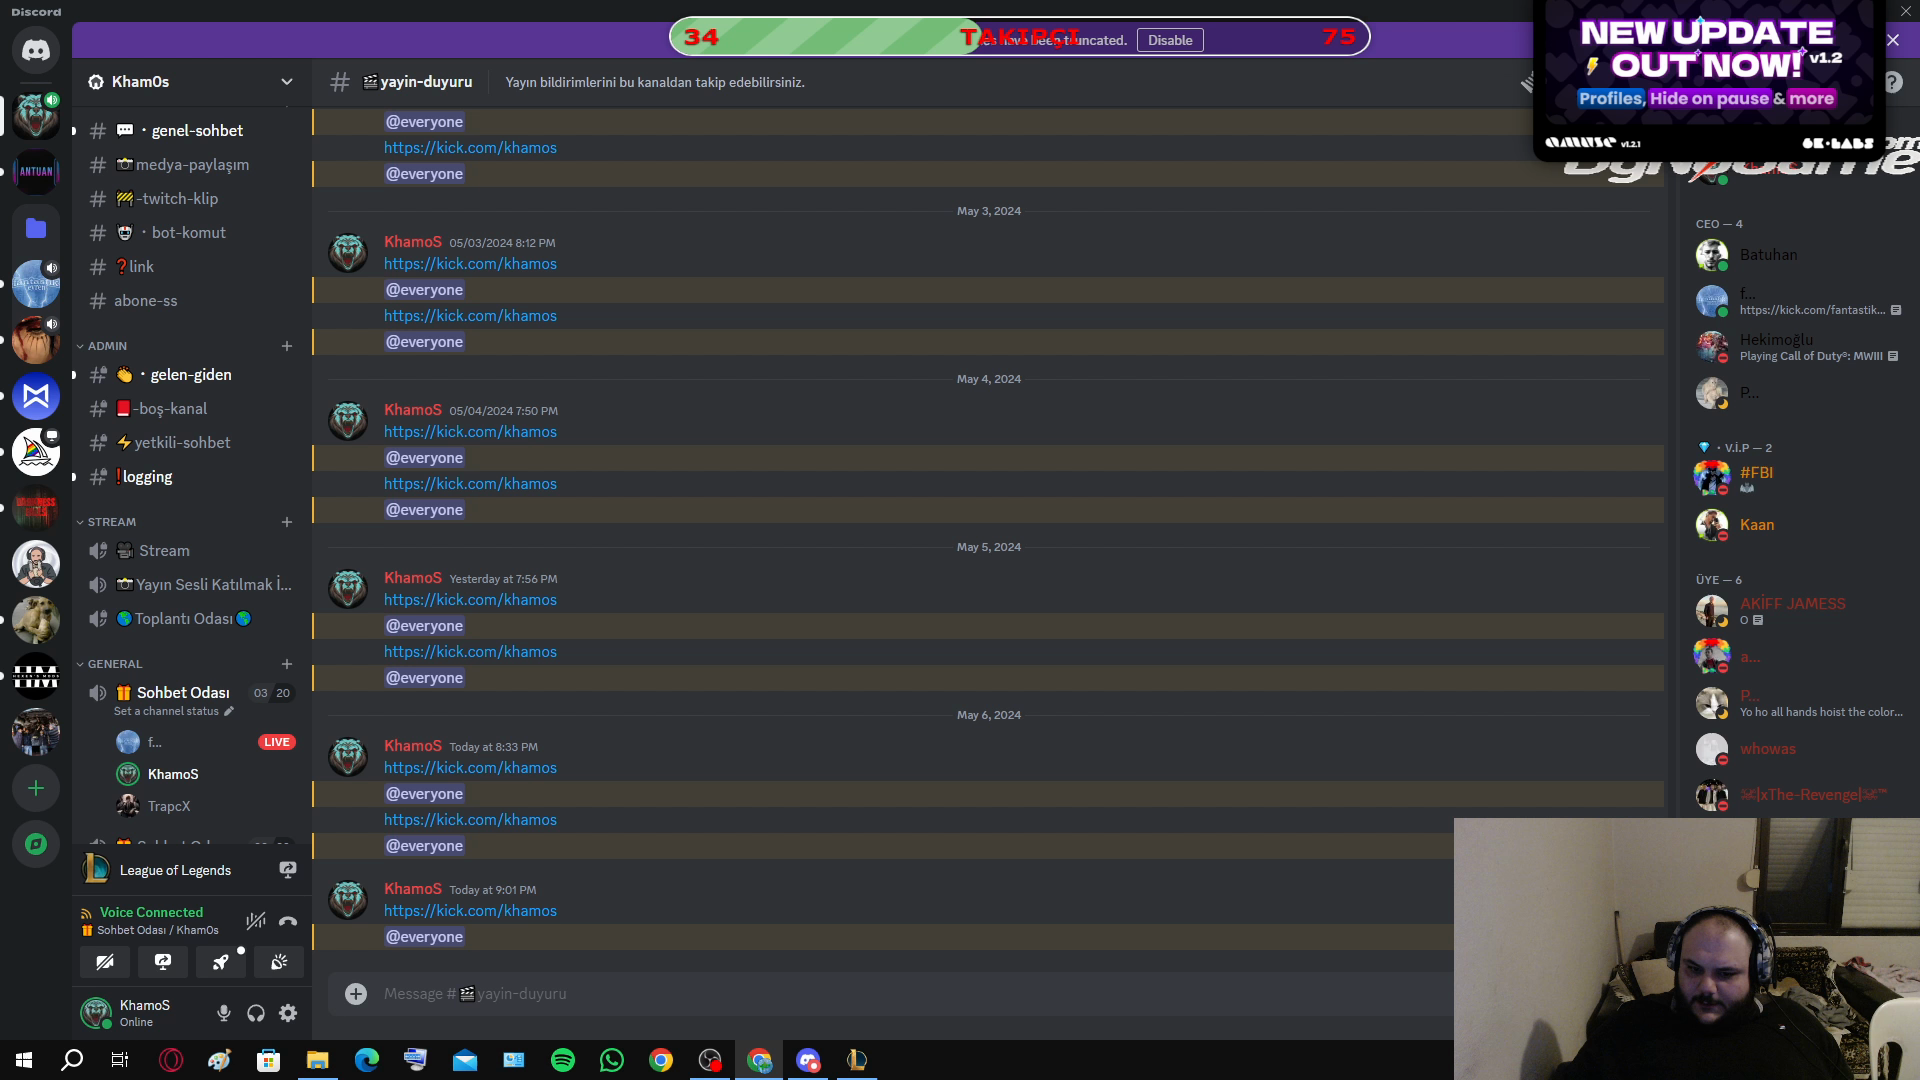This screenshot has width=1920, height=1080.
Task: Click the LIVE badge in Sohbet Odası
Action: (277, 742)
